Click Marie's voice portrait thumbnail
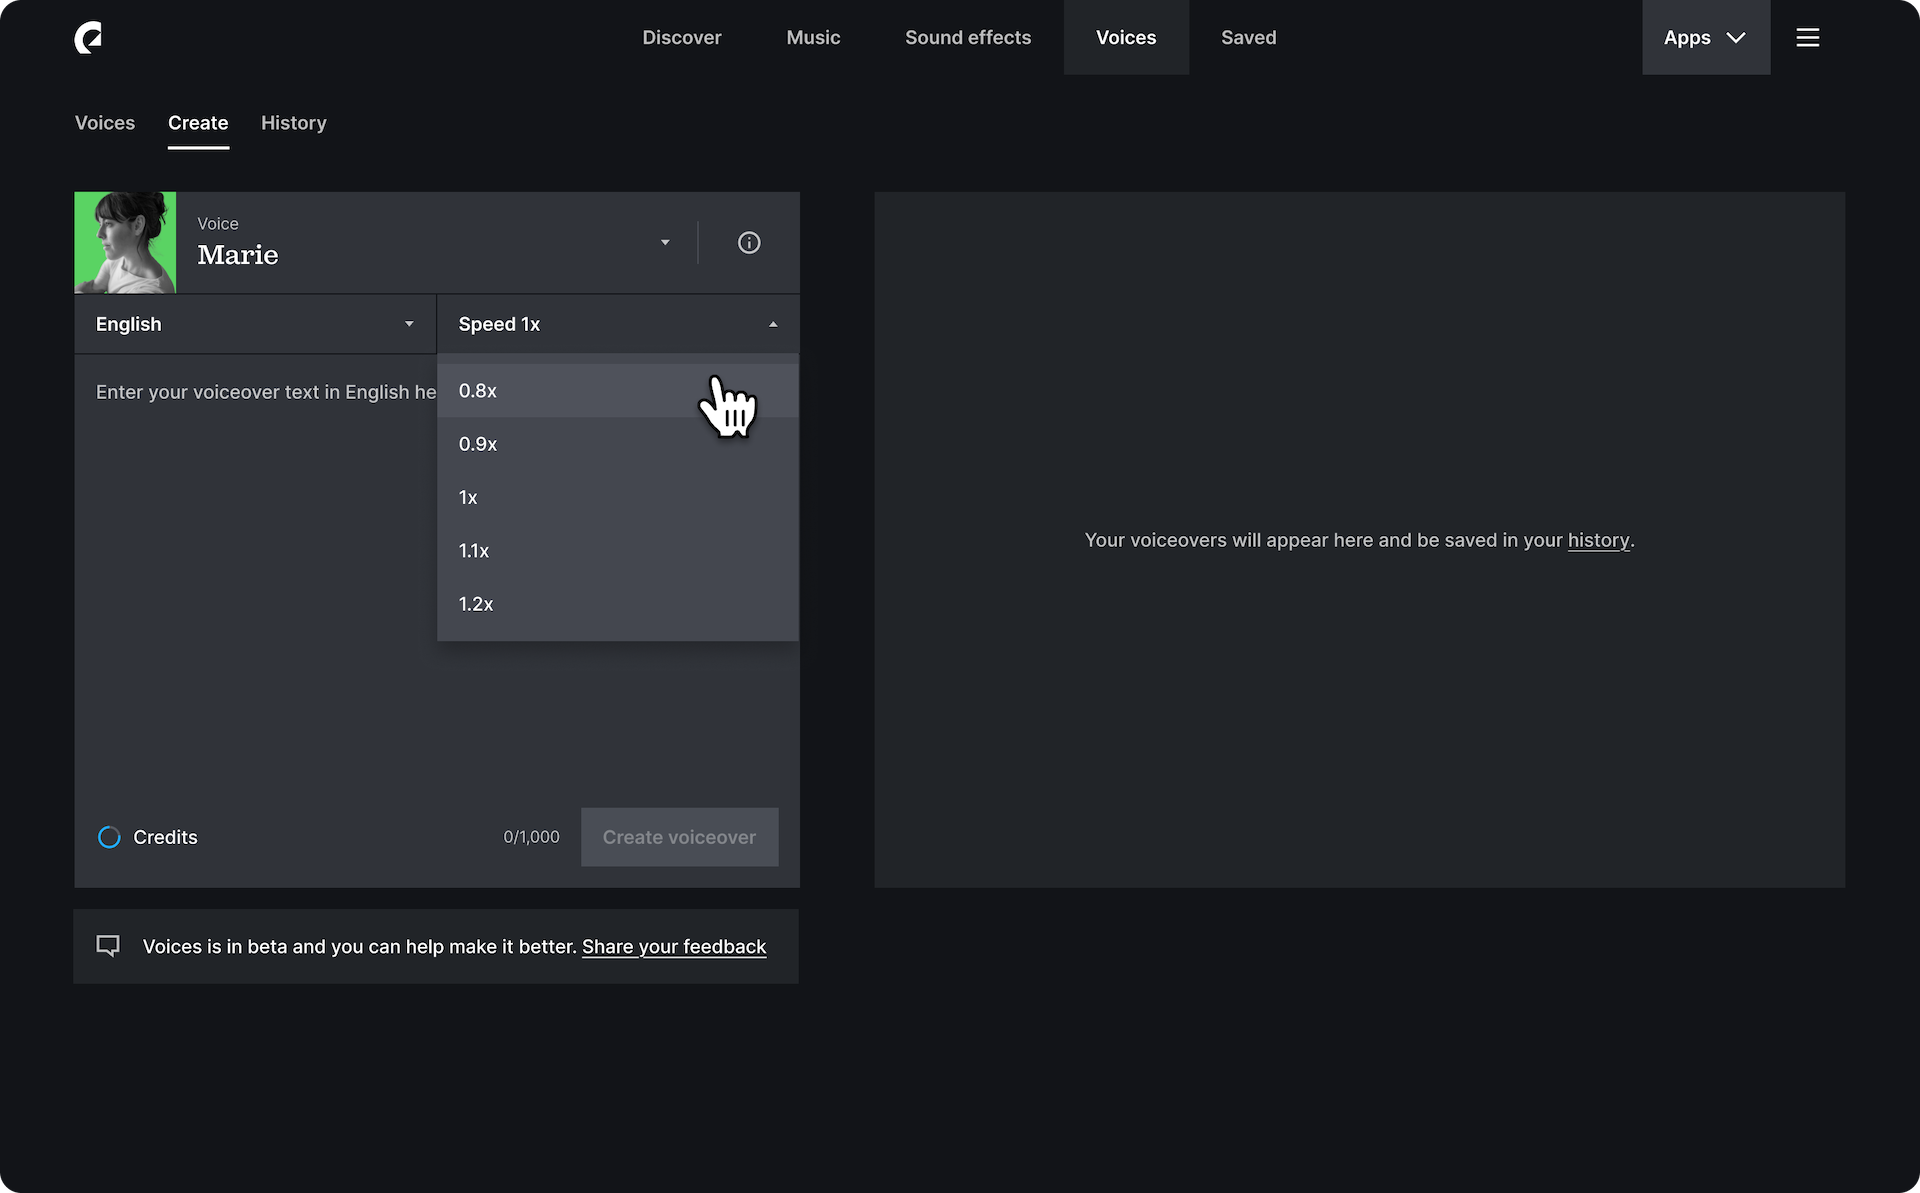 pyautogui.click(x=125, y=243)
